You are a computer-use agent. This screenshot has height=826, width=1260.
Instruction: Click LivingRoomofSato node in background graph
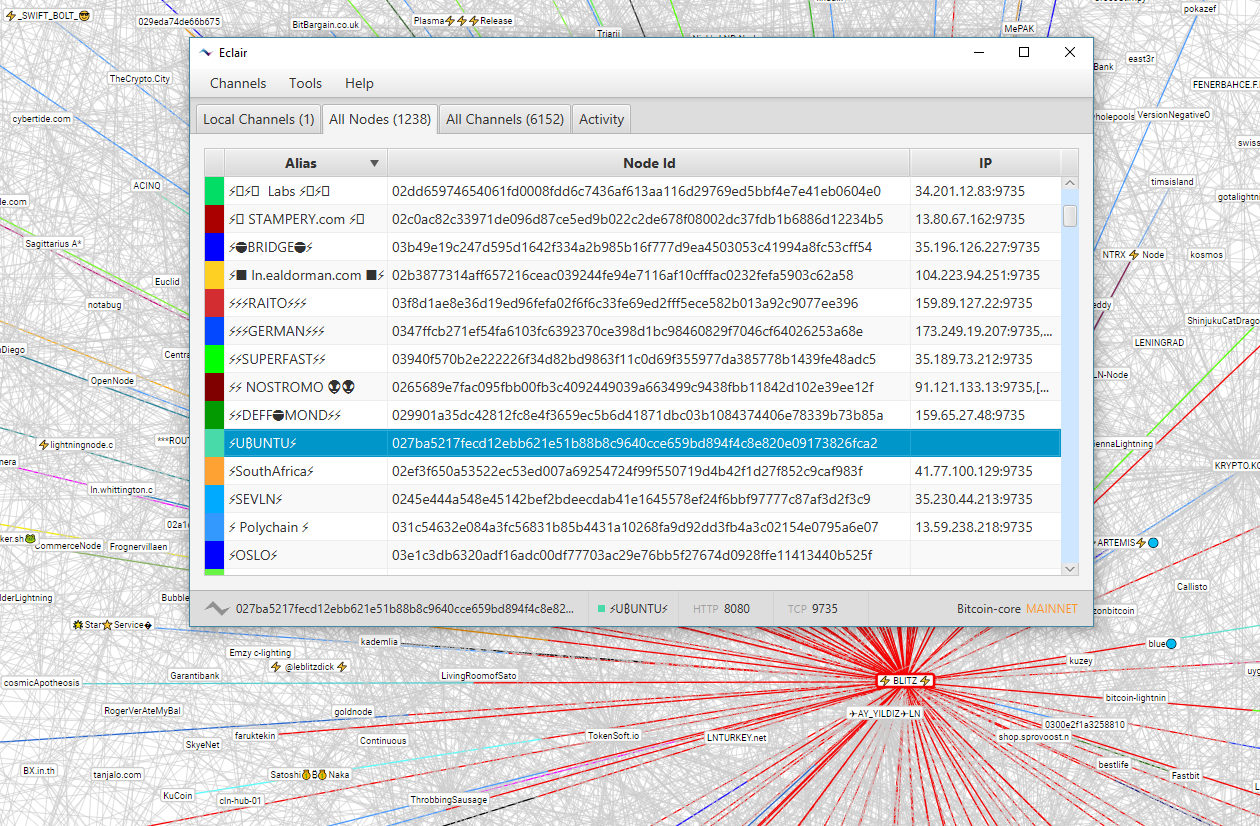478,676
